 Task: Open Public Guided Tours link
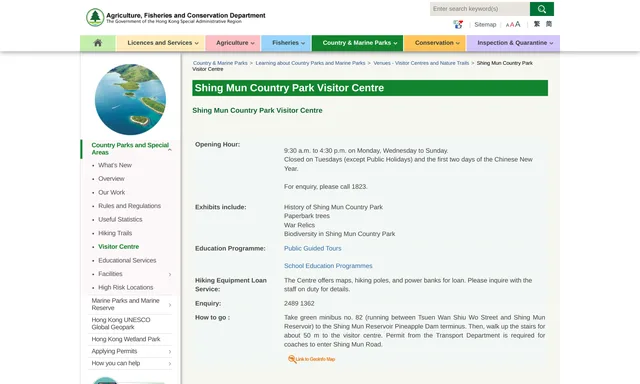click(x=313, y=249)
